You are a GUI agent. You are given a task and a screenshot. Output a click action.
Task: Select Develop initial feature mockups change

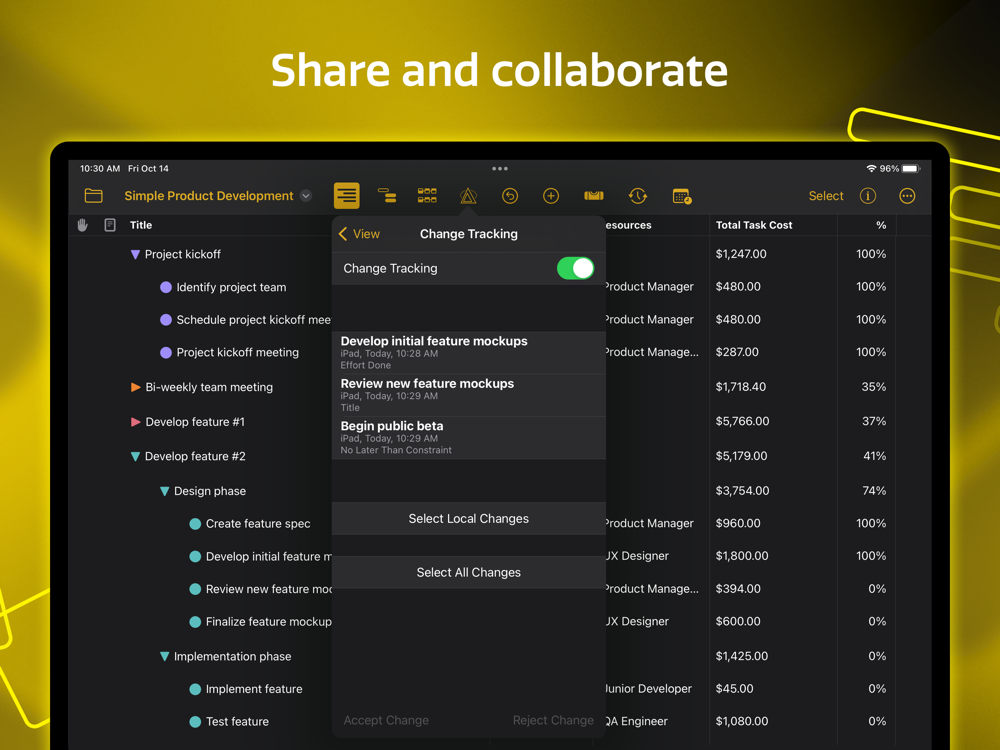tap(469, 353)
